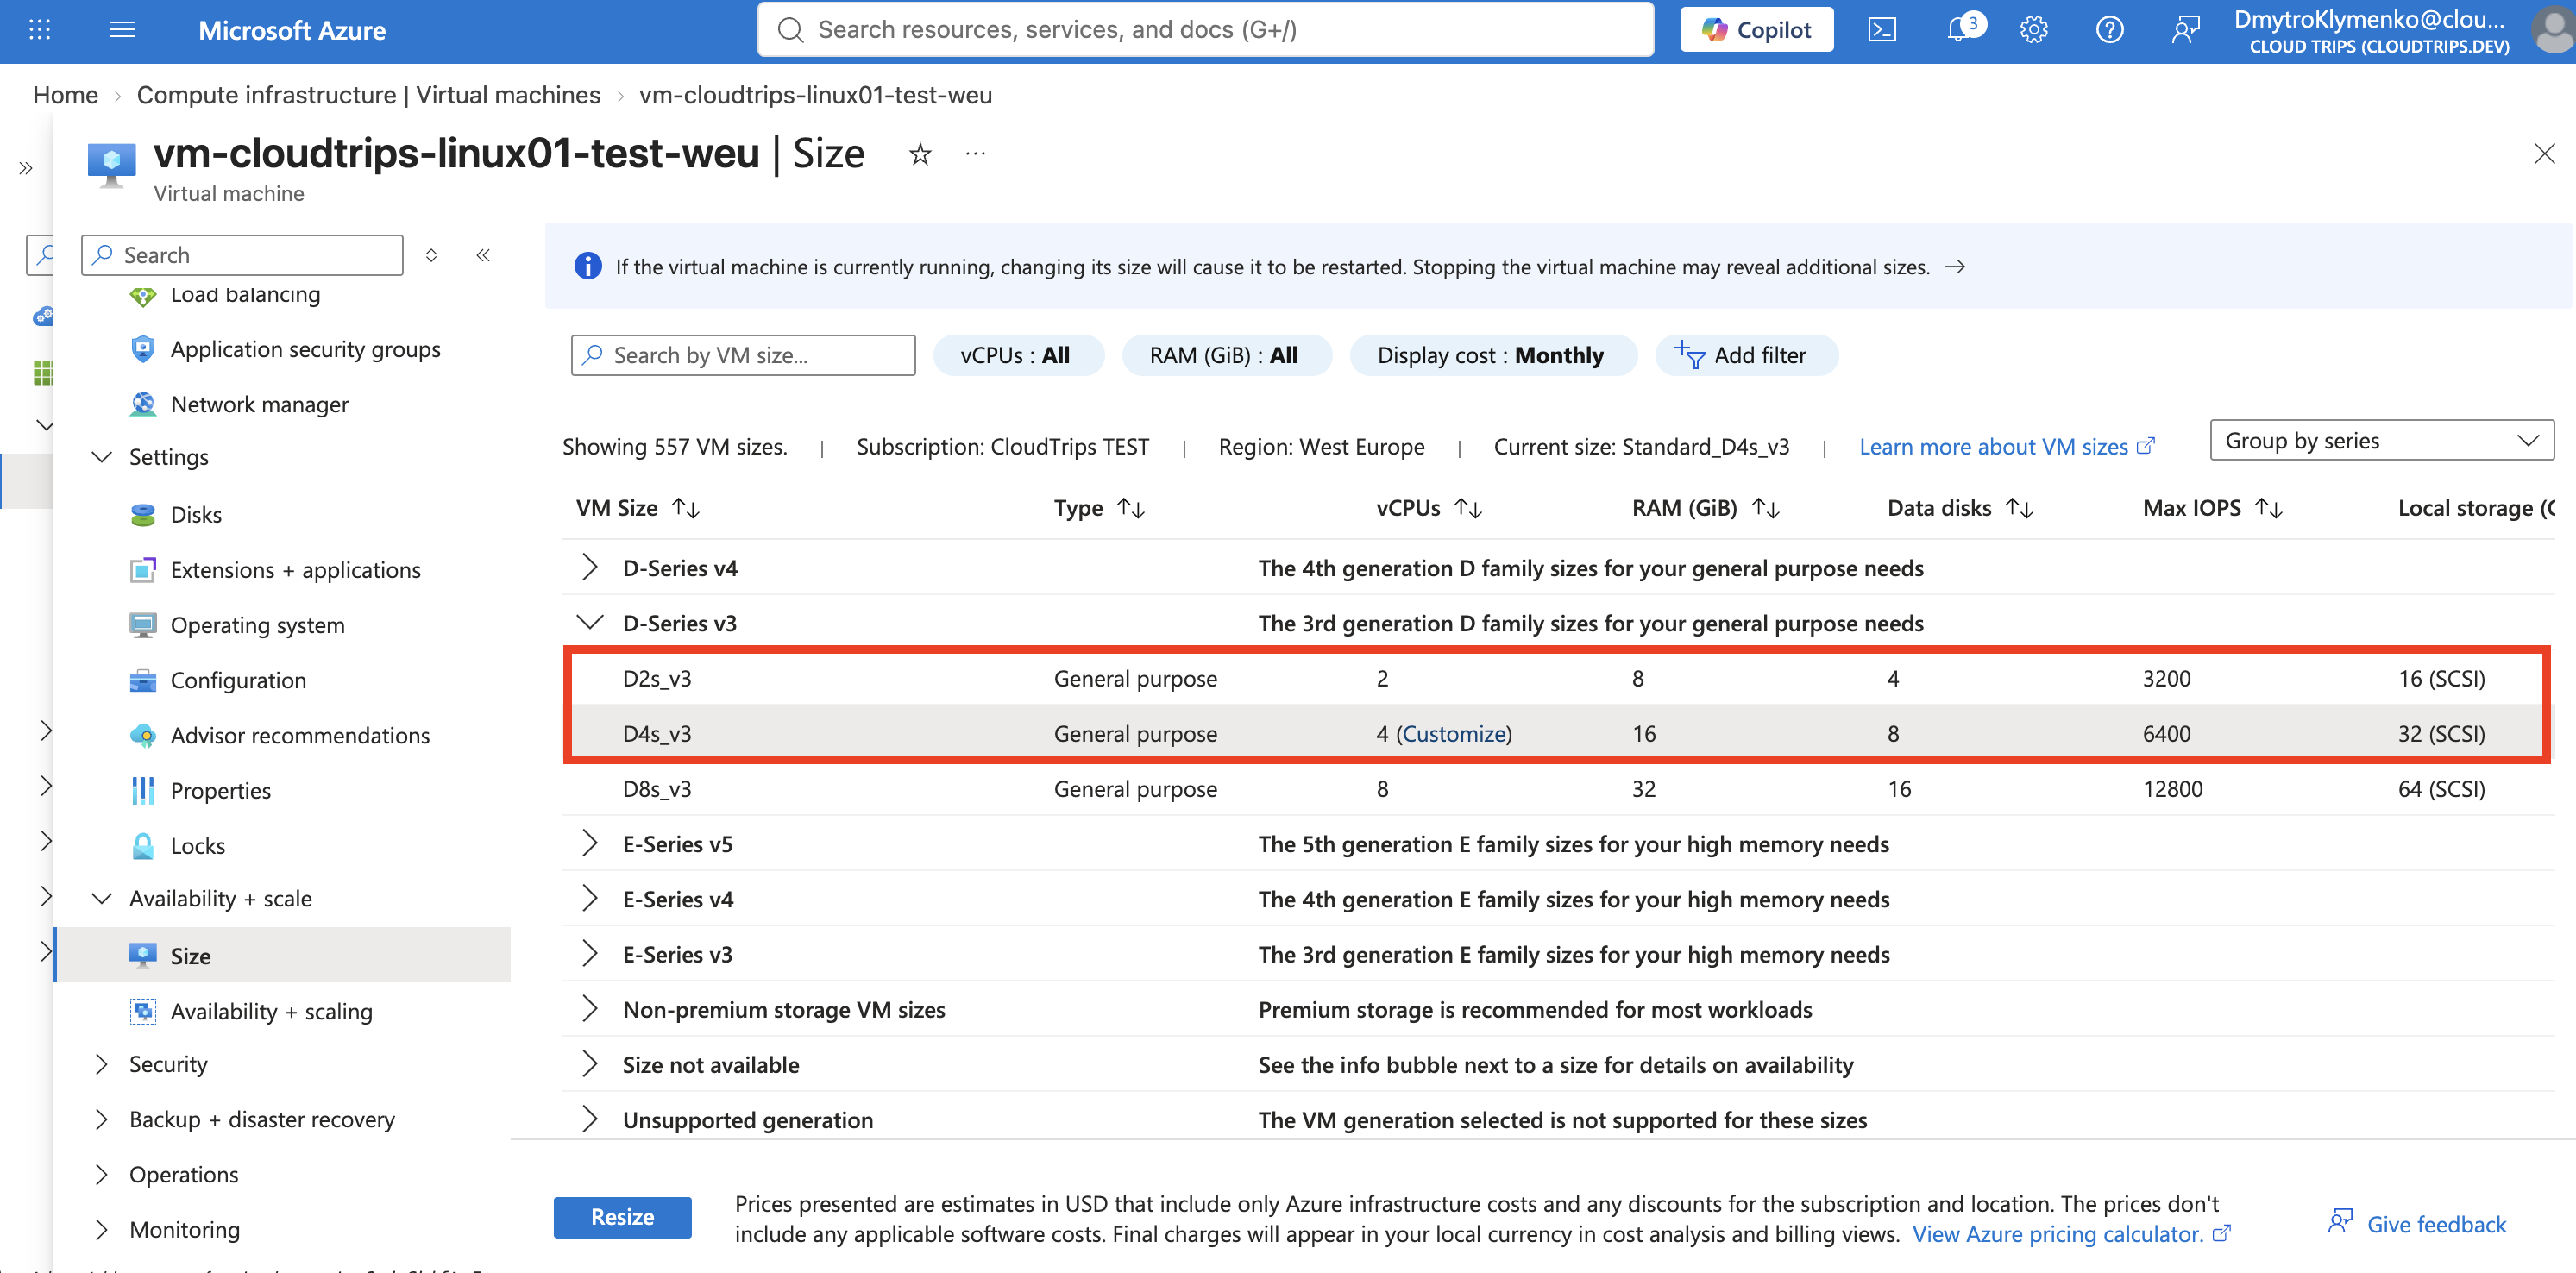
Task: Open Extensions + applications menu item
Action: (x=296, y=569)
